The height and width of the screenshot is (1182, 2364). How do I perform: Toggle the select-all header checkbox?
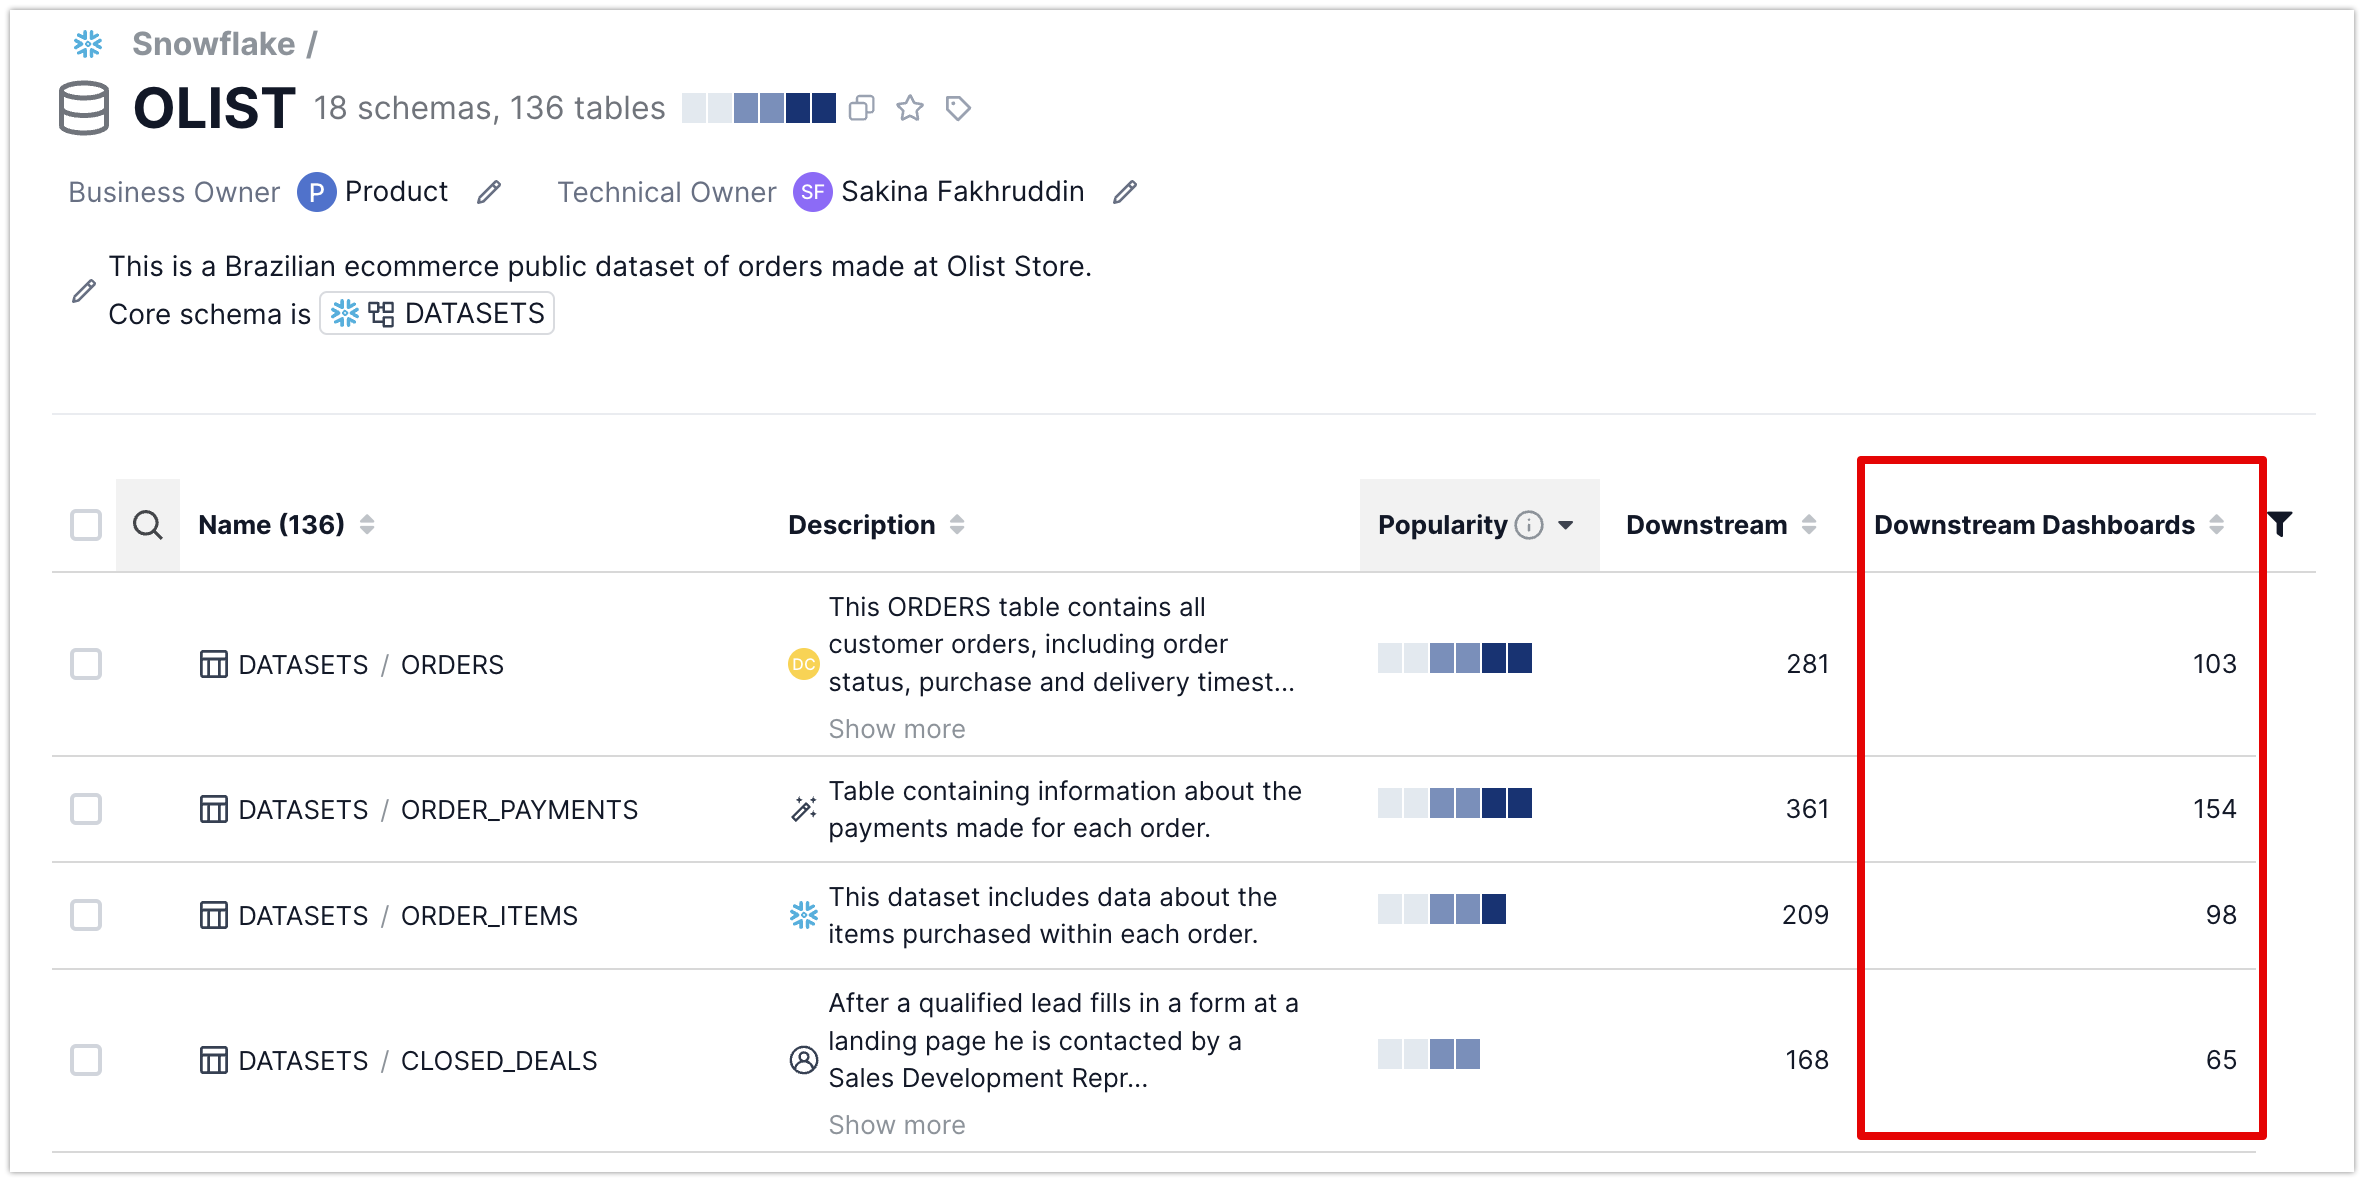tap(86, 525)
